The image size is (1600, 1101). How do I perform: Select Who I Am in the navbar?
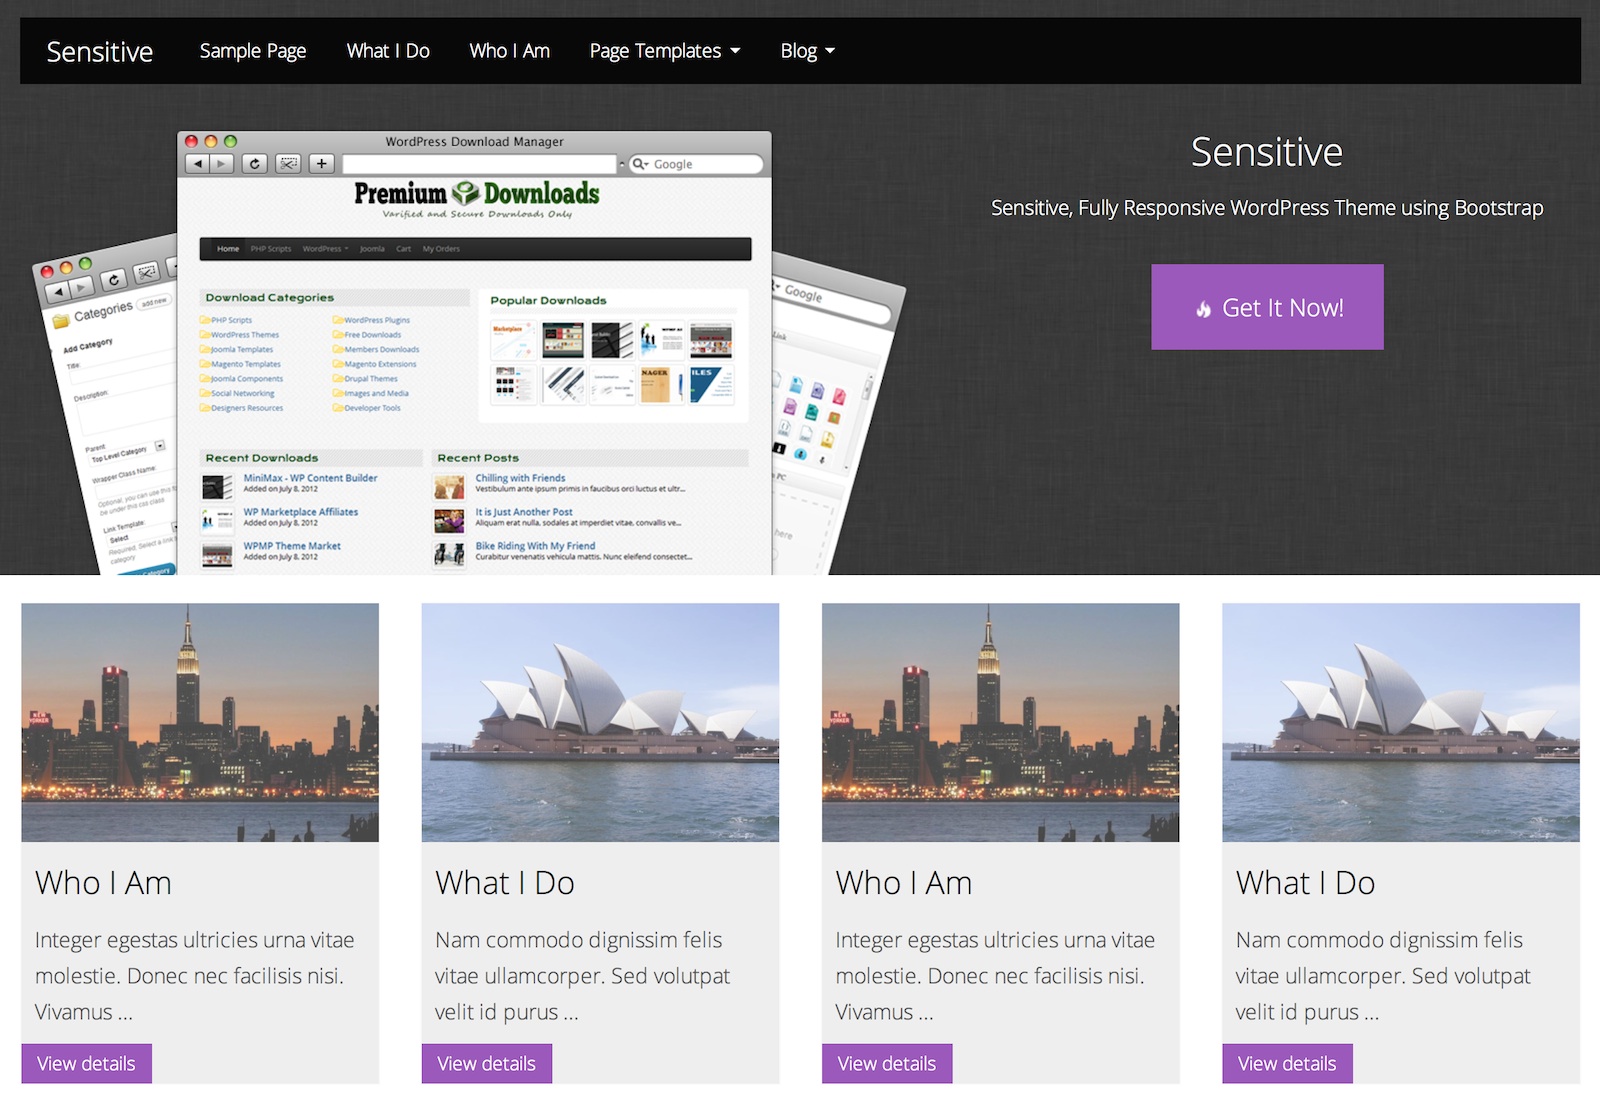pos(510,51)
